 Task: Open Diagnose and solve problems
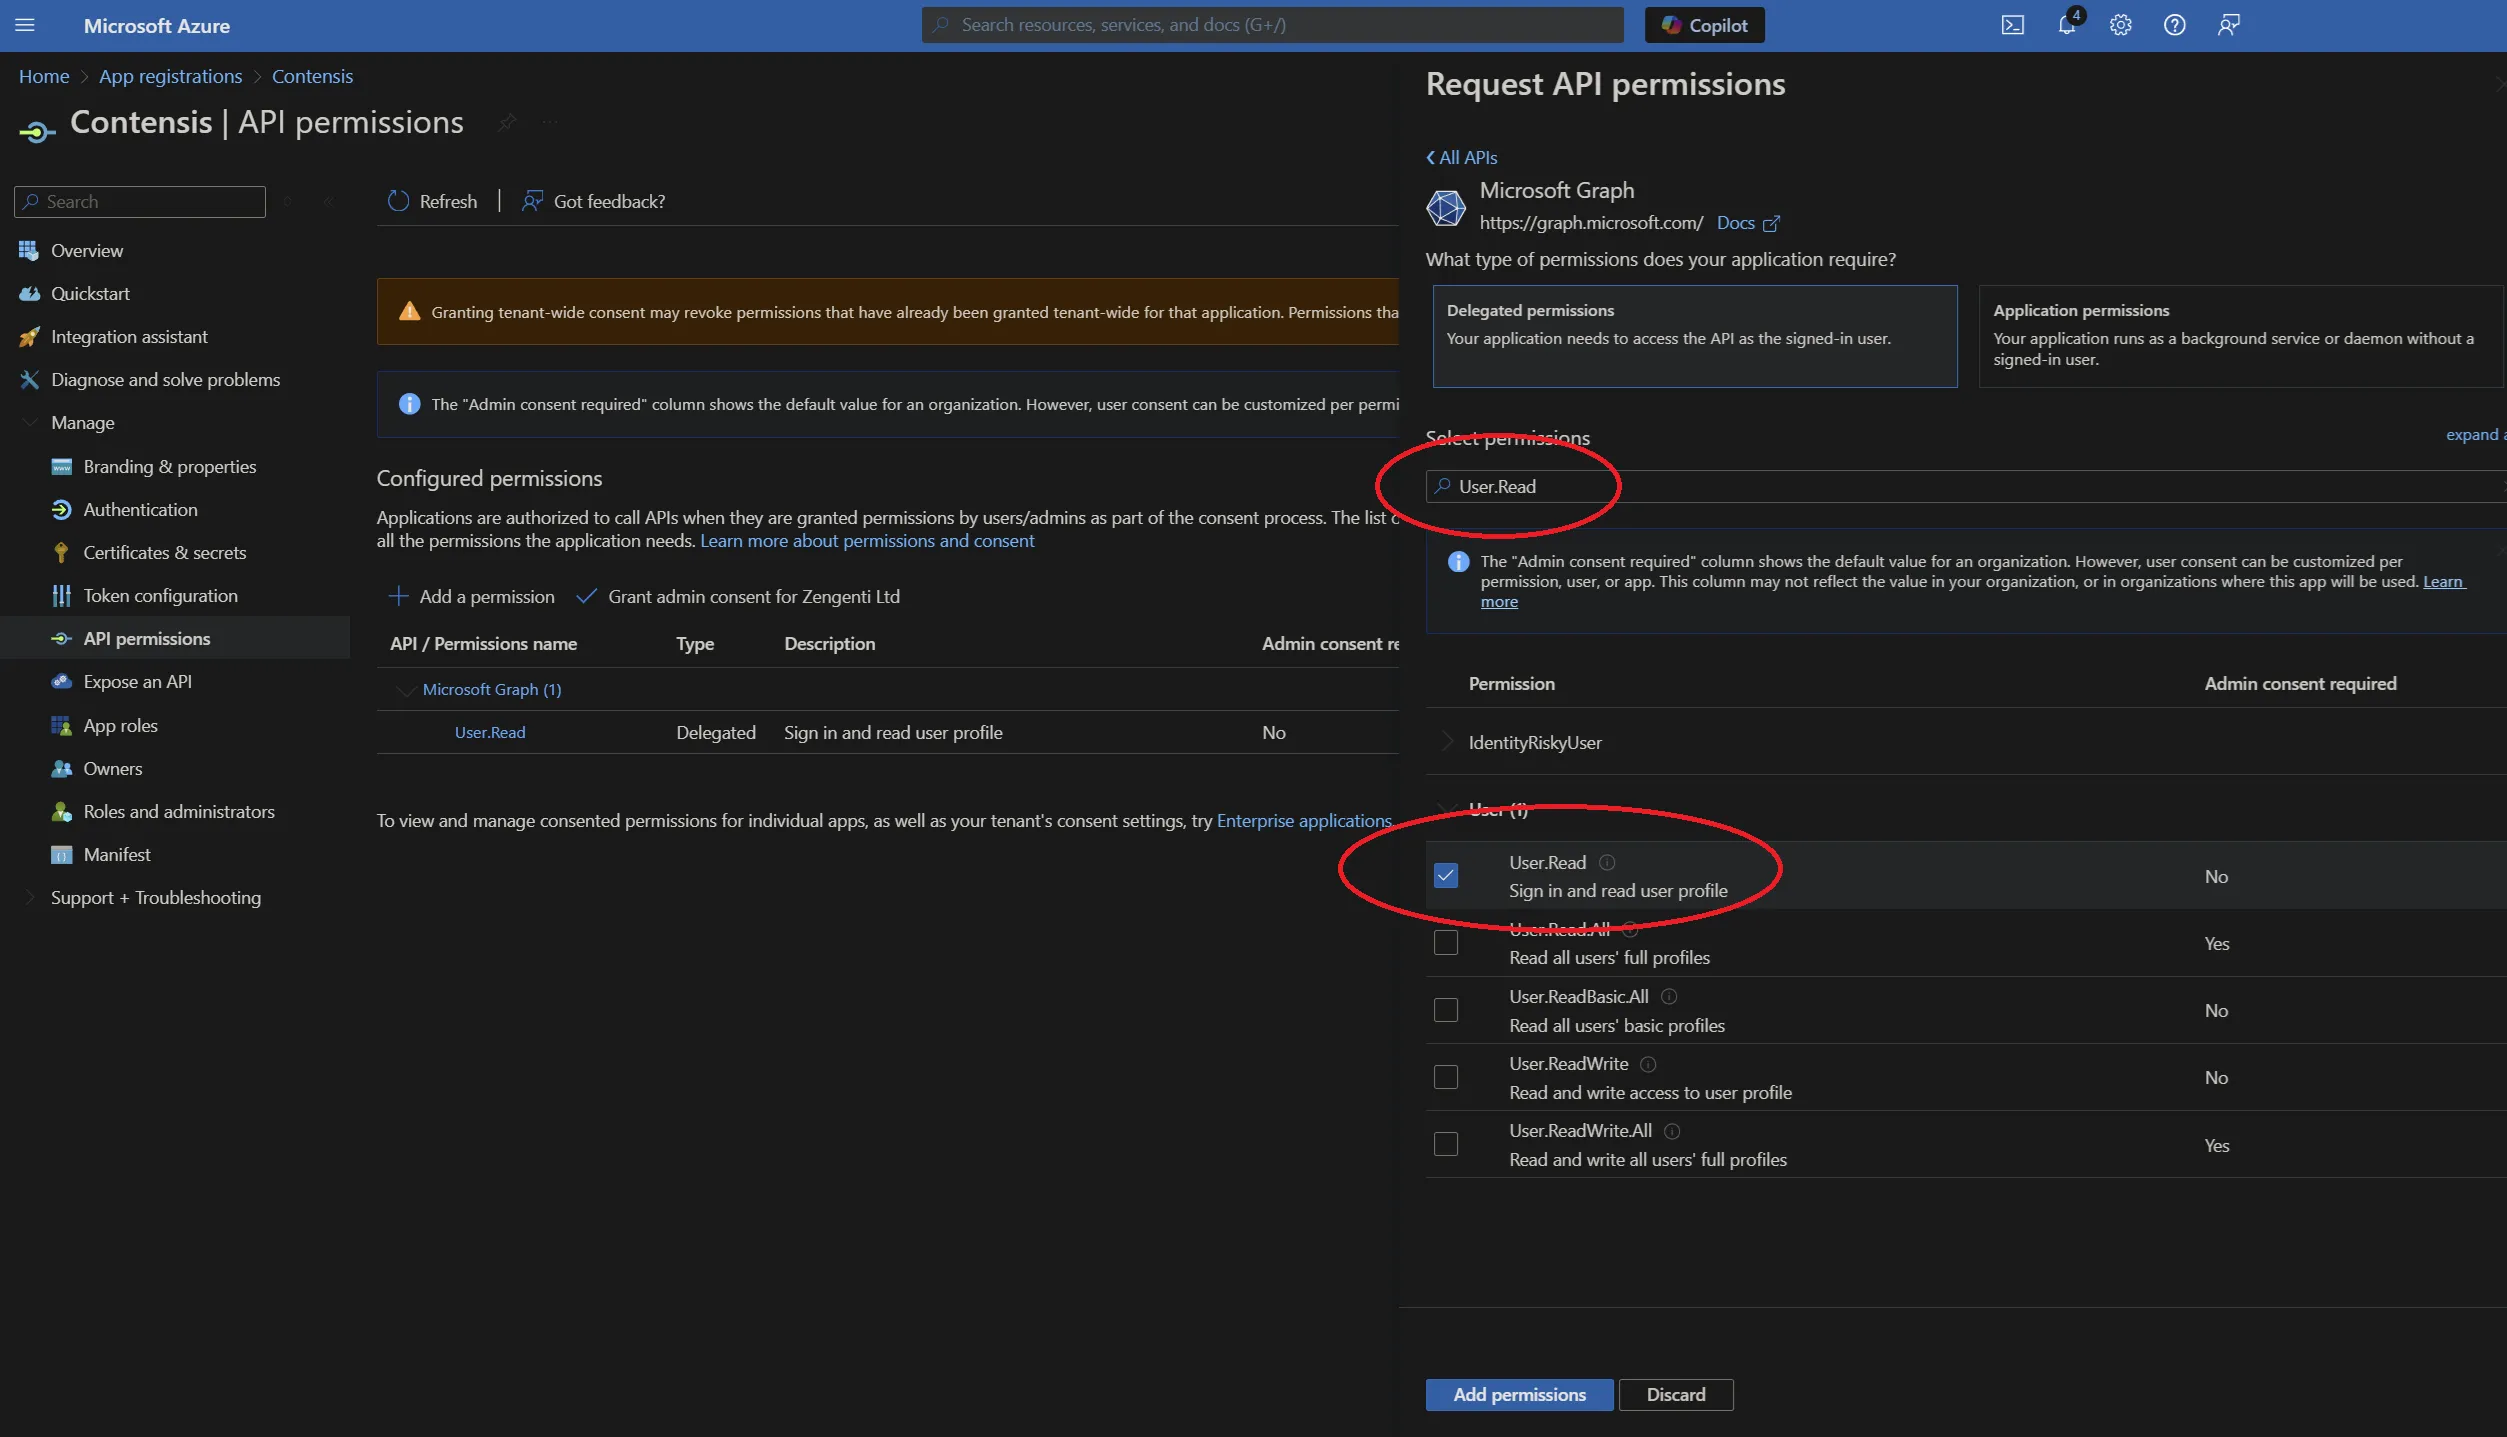(165, 379)
